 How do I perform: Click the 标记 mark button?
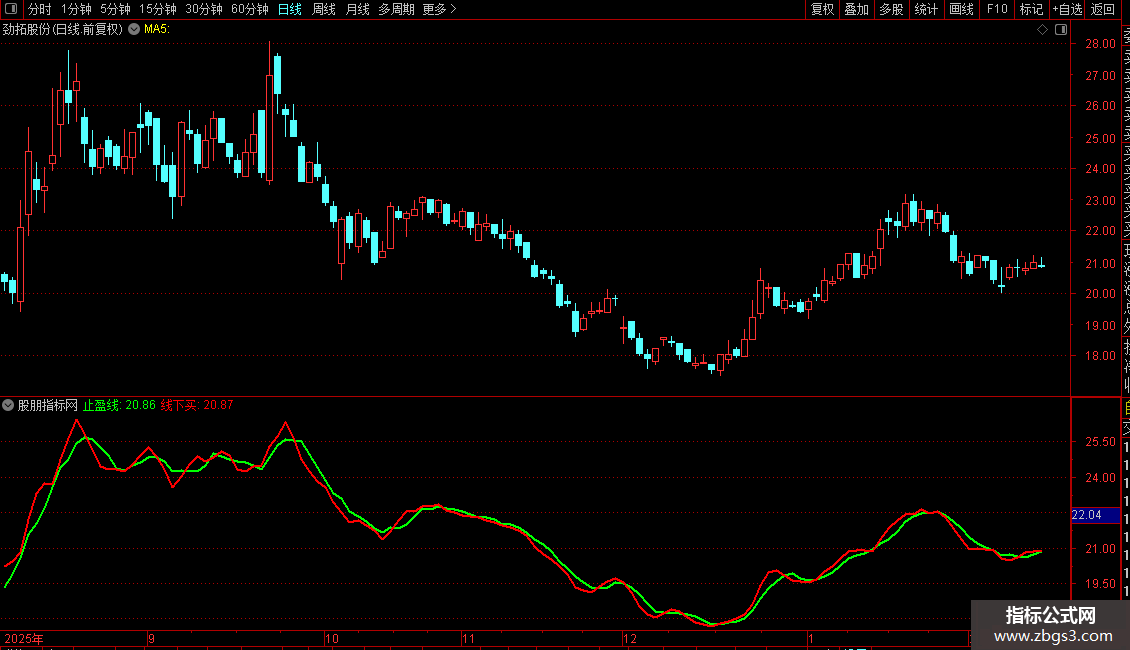pos(1031,9)
